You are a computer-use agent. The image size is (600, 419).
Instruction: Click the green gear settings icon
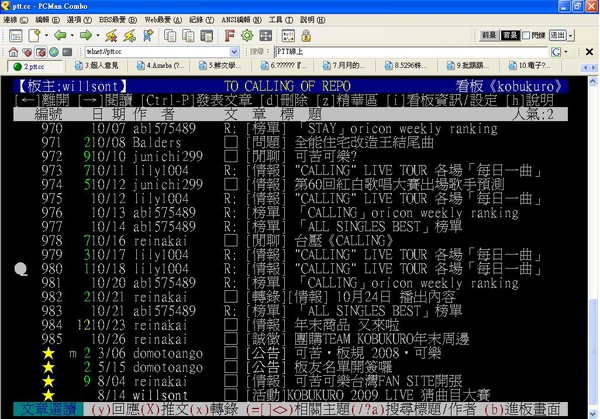[x=247, y=36]
